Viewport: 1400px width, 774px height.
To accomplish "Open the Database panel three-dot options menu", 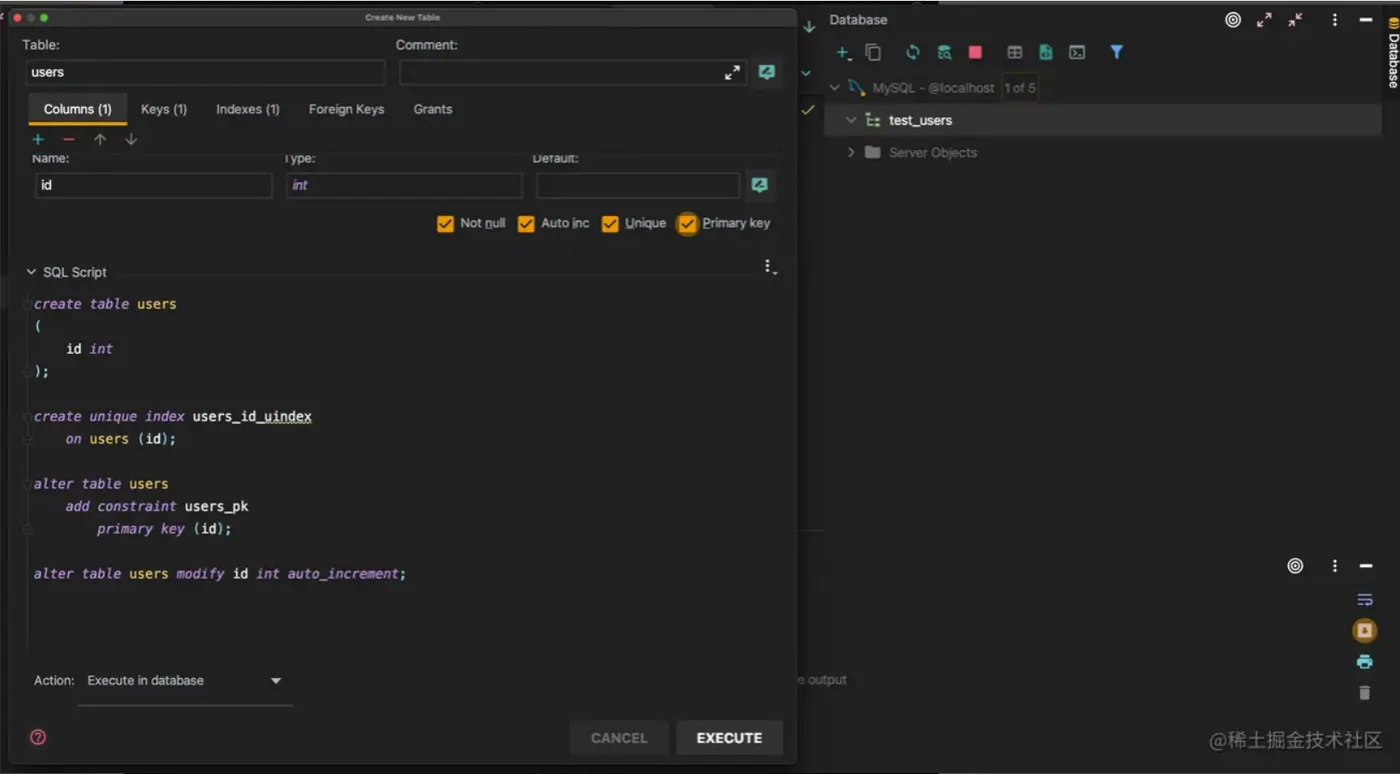I will pos(1335,20).
